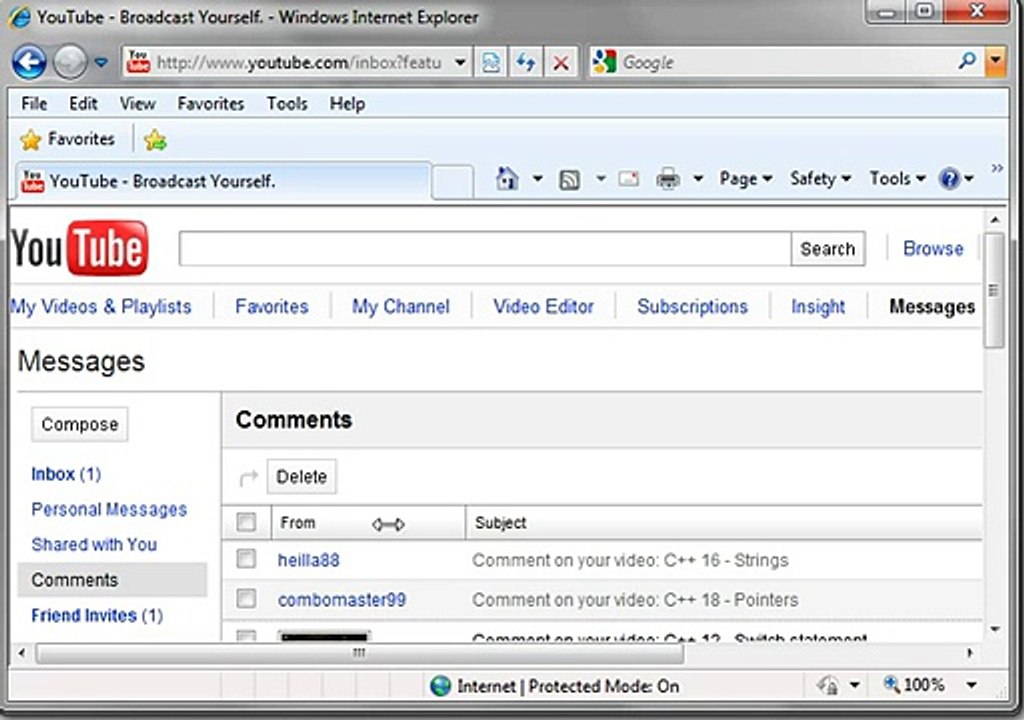This screenshot has height=720, width=1024.
Task: Open Friend Invites (1)
Action: click(97, 615)
